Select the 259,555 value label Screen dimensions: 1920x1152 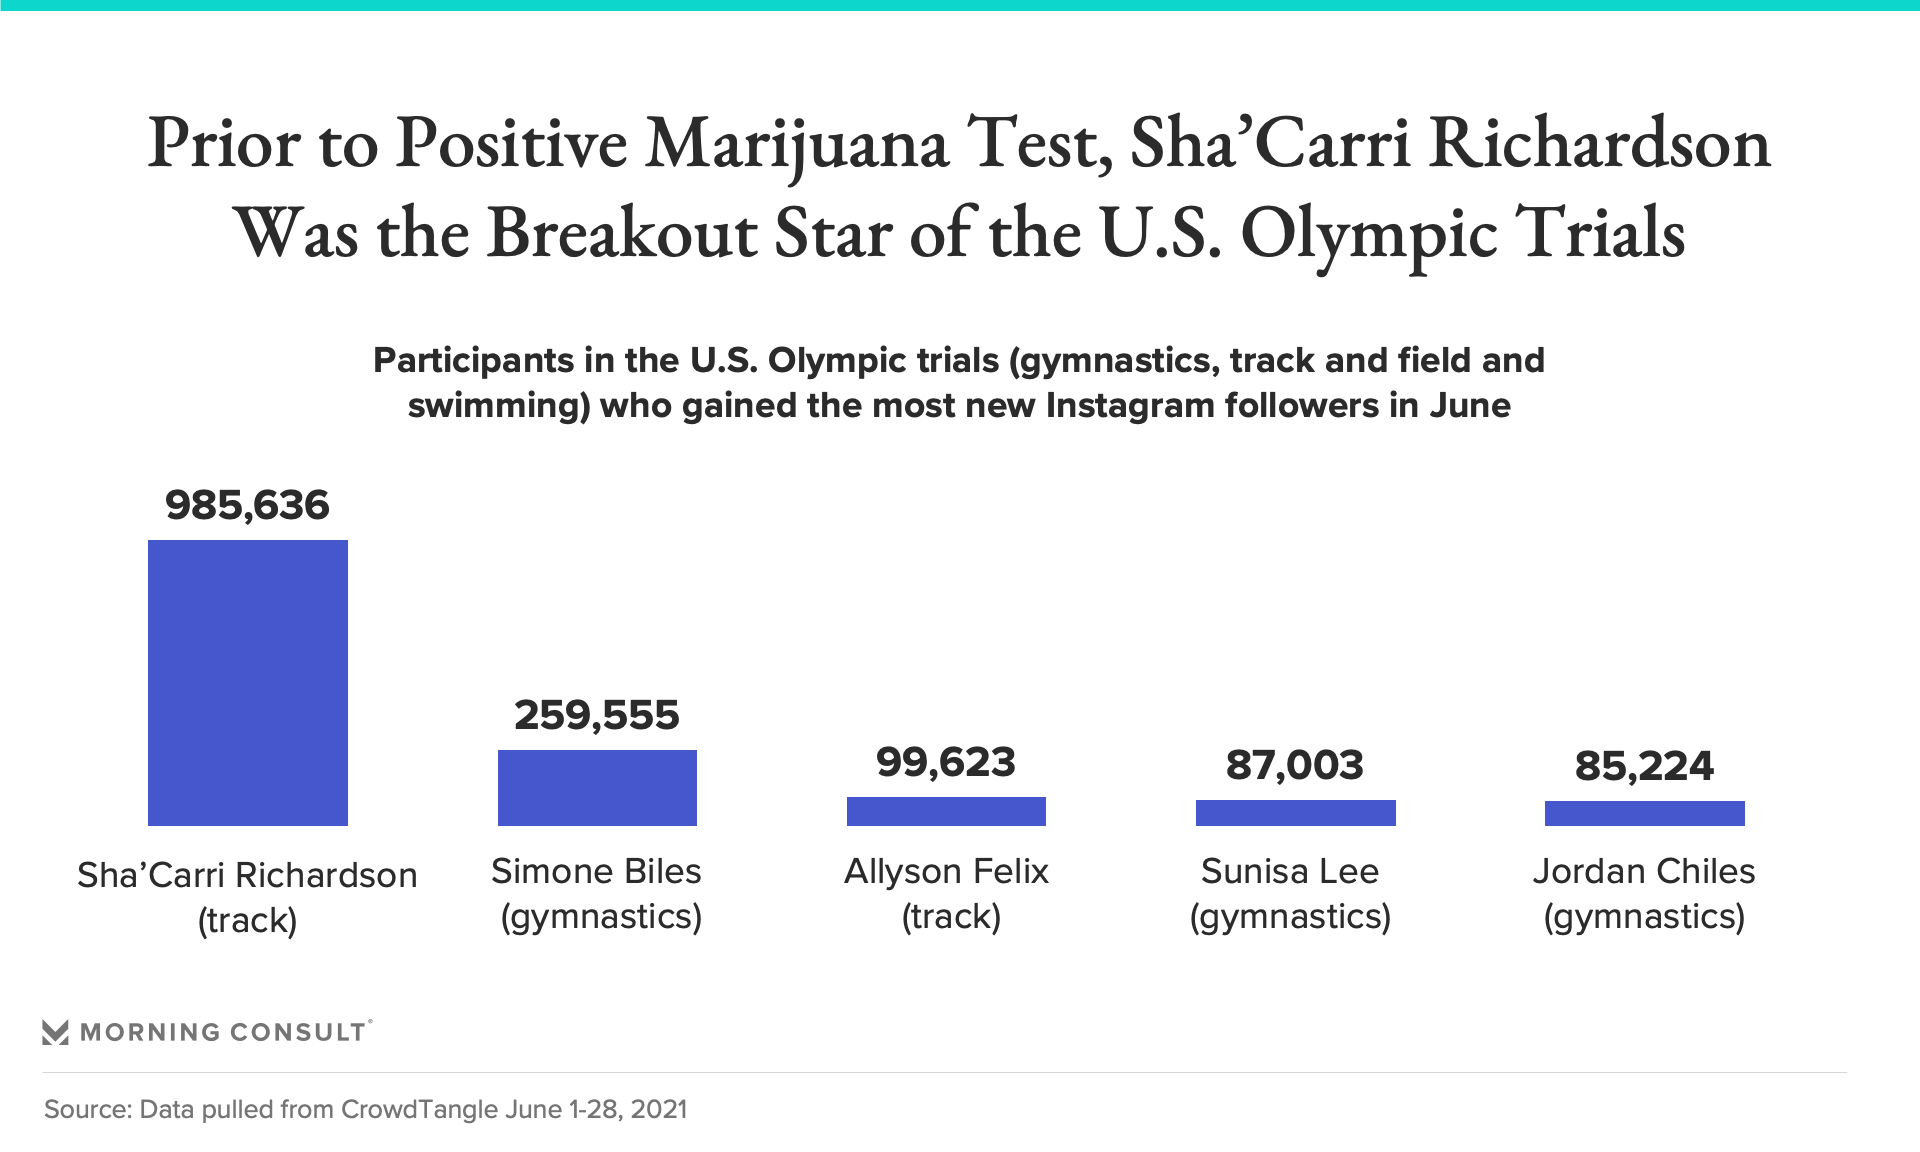point(597,715)
